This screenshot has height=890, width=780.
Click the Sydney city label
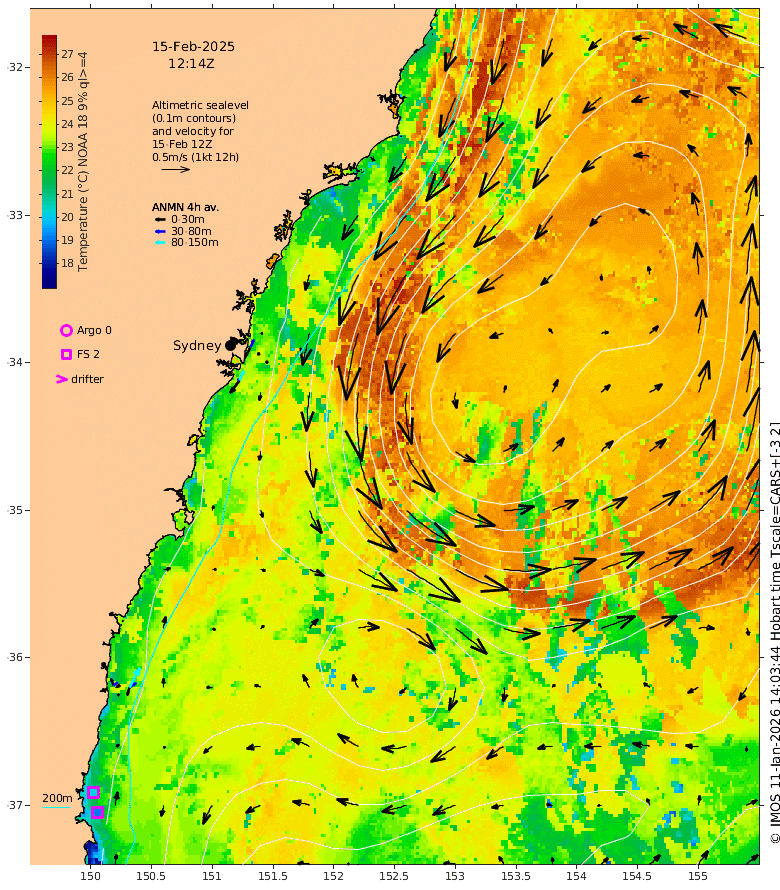click(x=197, y=346)
